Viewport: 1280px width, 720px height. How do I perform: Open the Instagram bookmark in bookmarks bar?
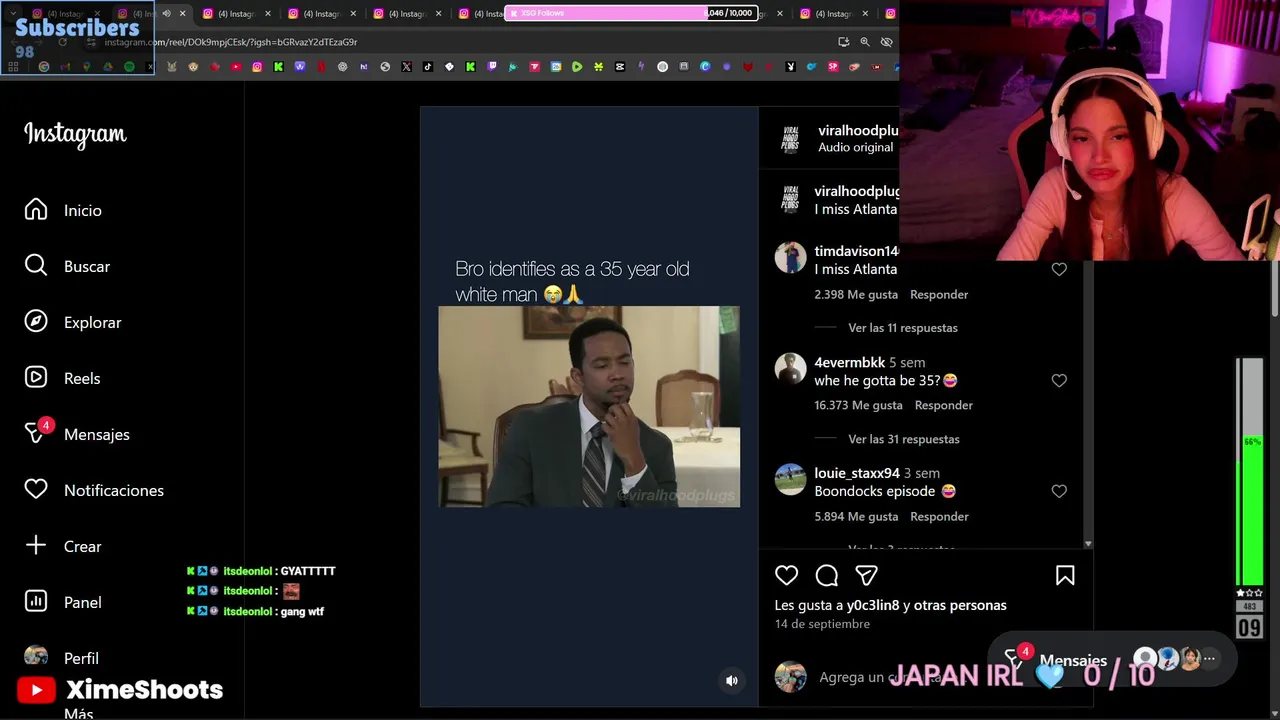tap(257, 67)
